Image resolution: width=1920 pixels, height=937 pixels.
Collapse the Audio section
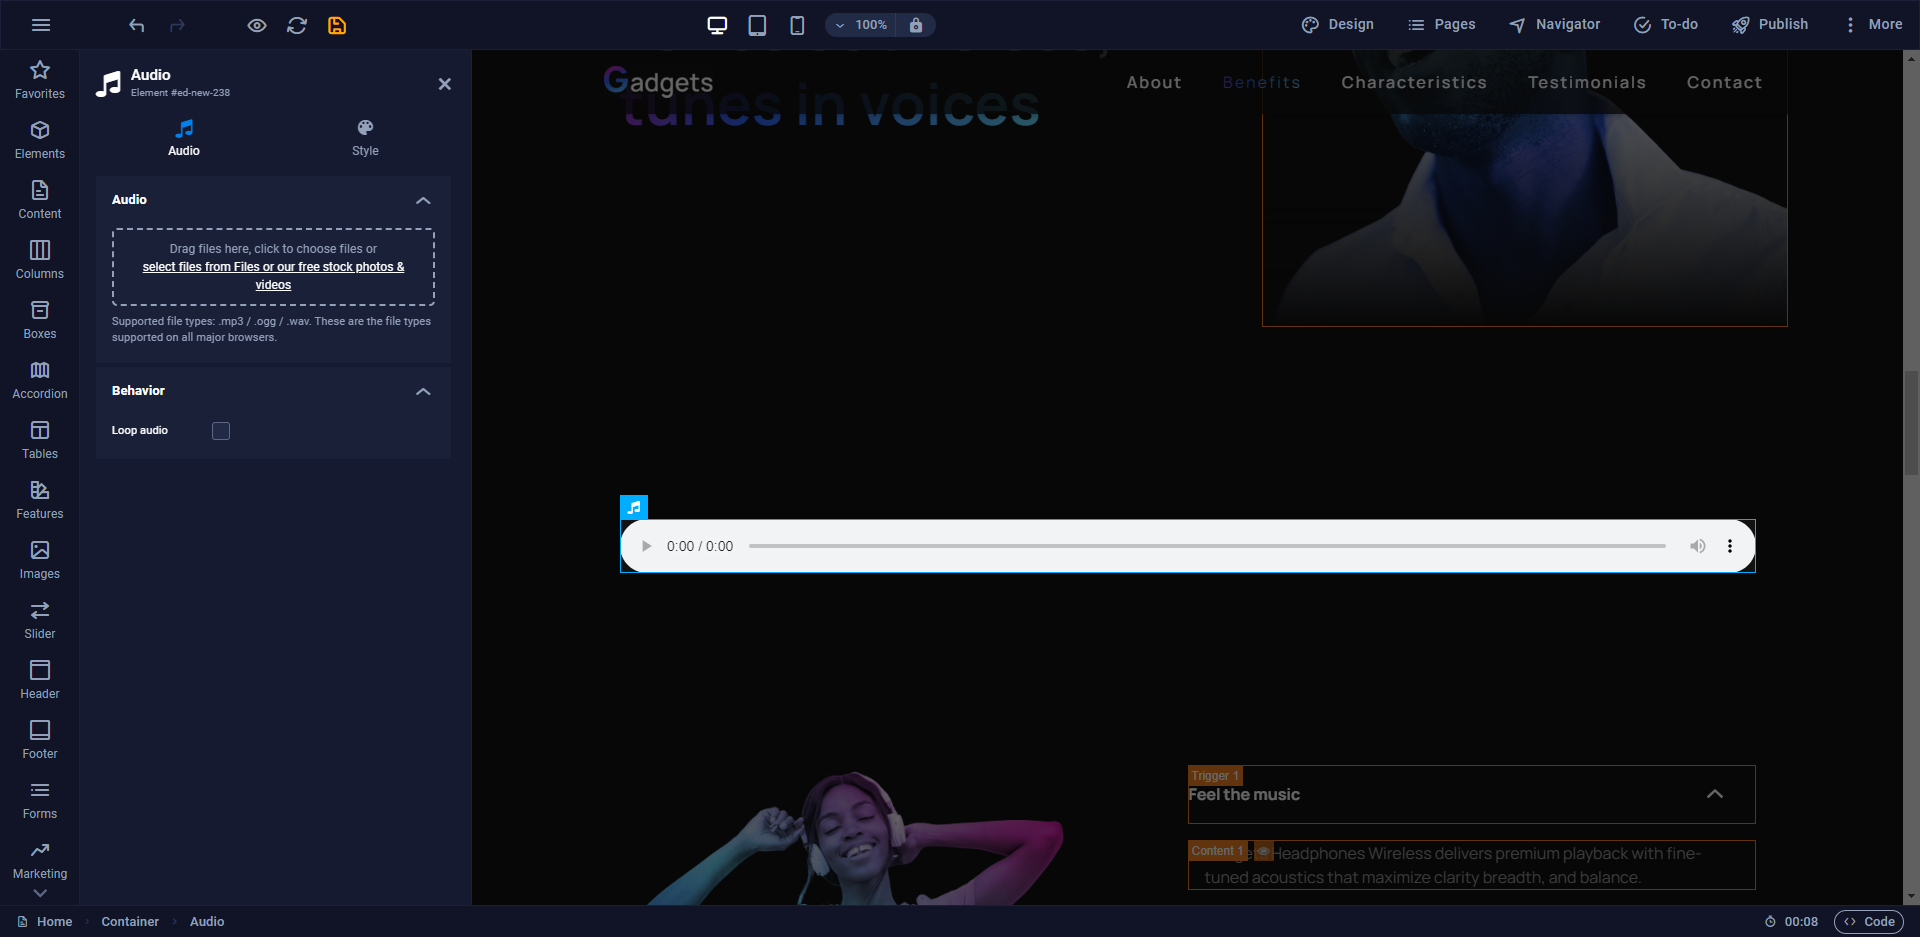coord(423,200)
